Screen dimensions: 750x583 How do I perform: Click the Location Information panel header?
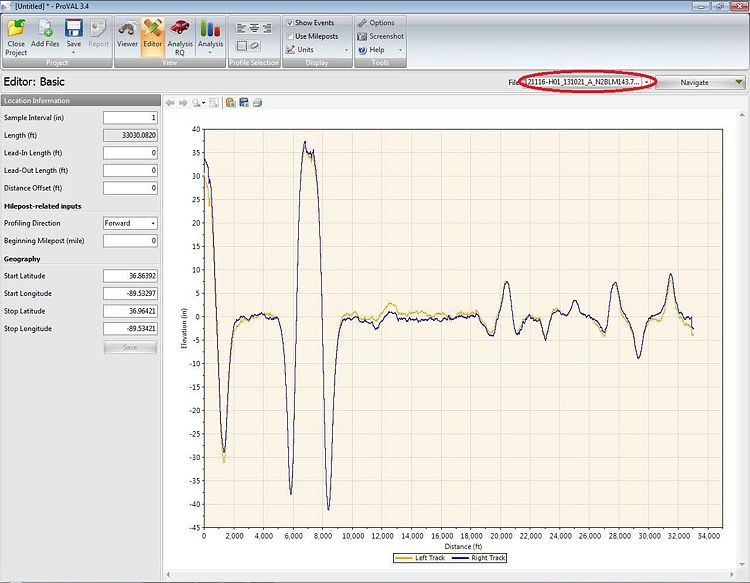click(81, 100)
